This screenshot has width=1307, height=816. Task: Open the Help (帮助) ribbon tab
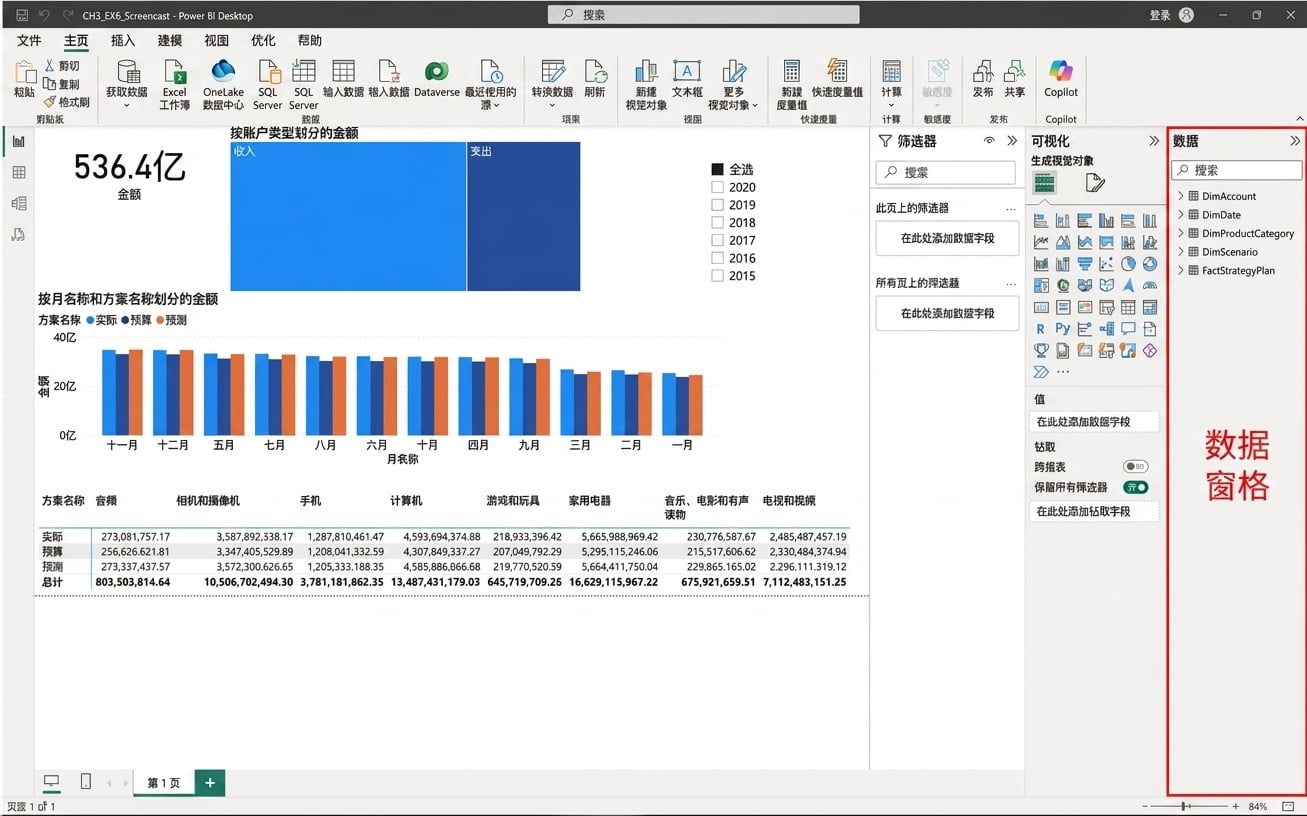(310, 41)
